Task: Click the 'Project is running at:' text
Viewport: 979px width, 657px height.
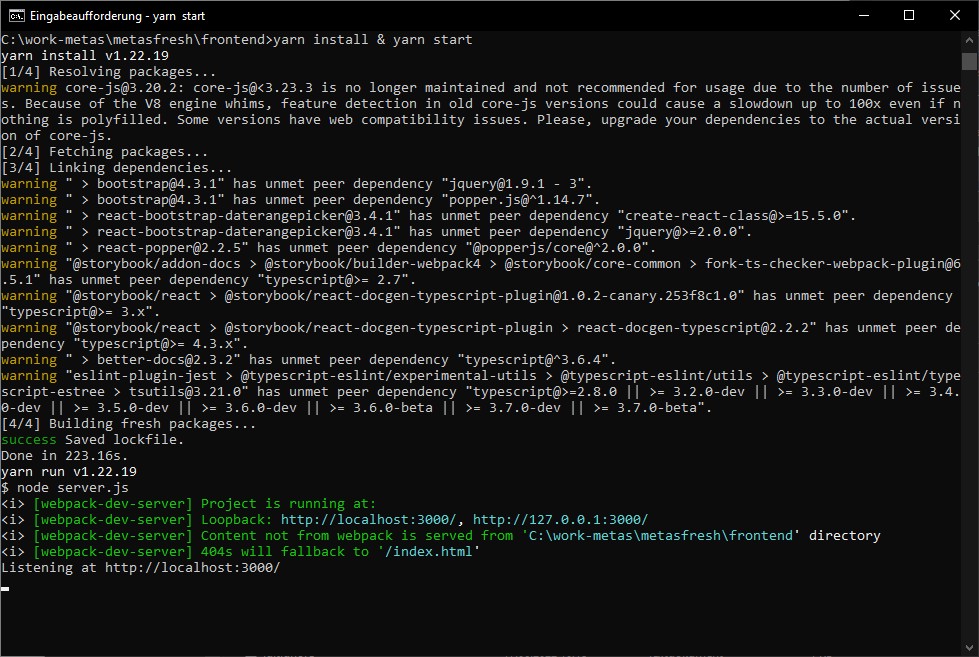Action: [x=288, y=504]
